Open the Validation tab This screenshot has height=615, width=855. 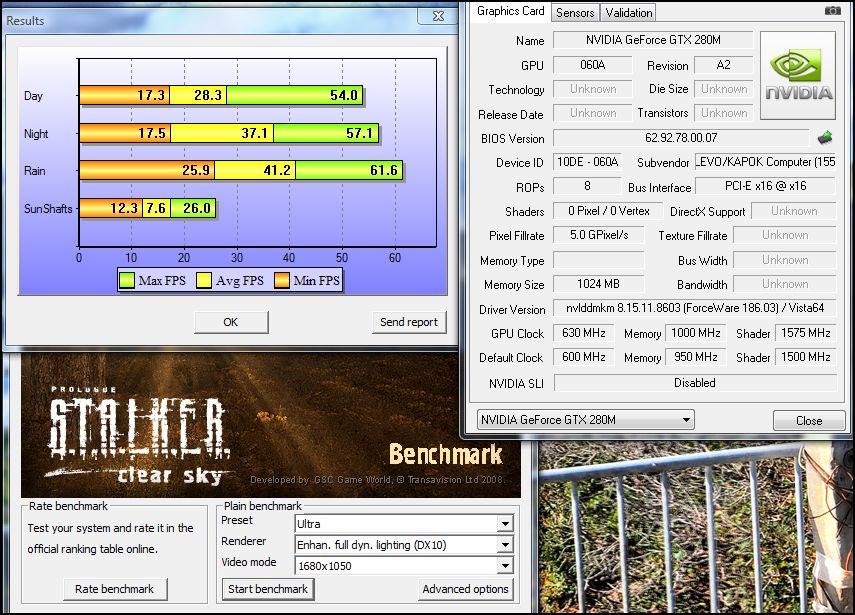tap(628, 13)
